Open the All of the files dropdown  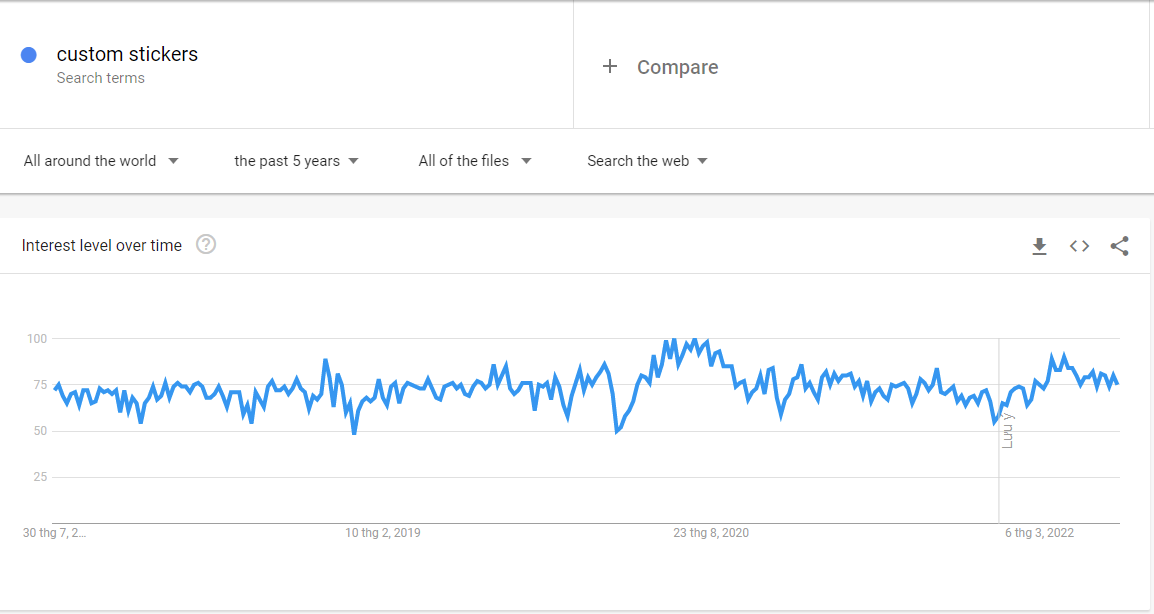474,161
